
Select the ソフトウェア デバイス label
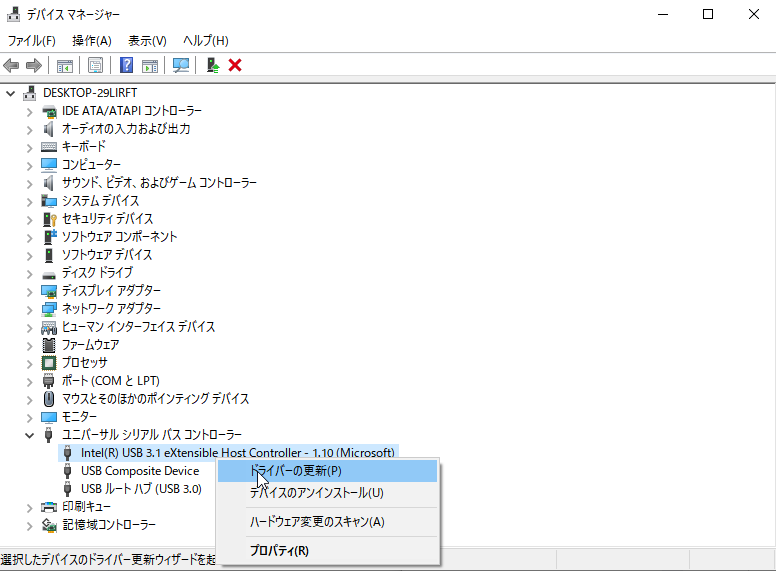[107, 255]
